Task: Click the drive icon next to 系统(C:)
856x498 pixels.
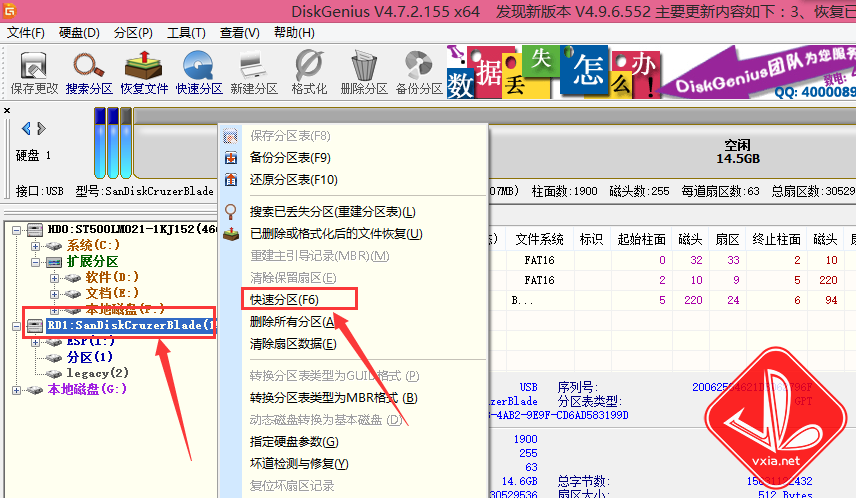Action: 54,246
